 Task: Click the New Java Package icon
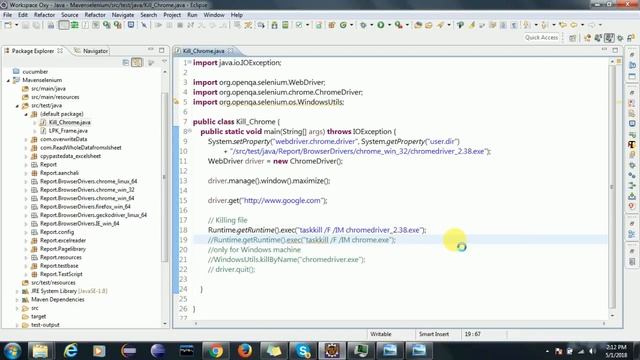coord(331,25)
